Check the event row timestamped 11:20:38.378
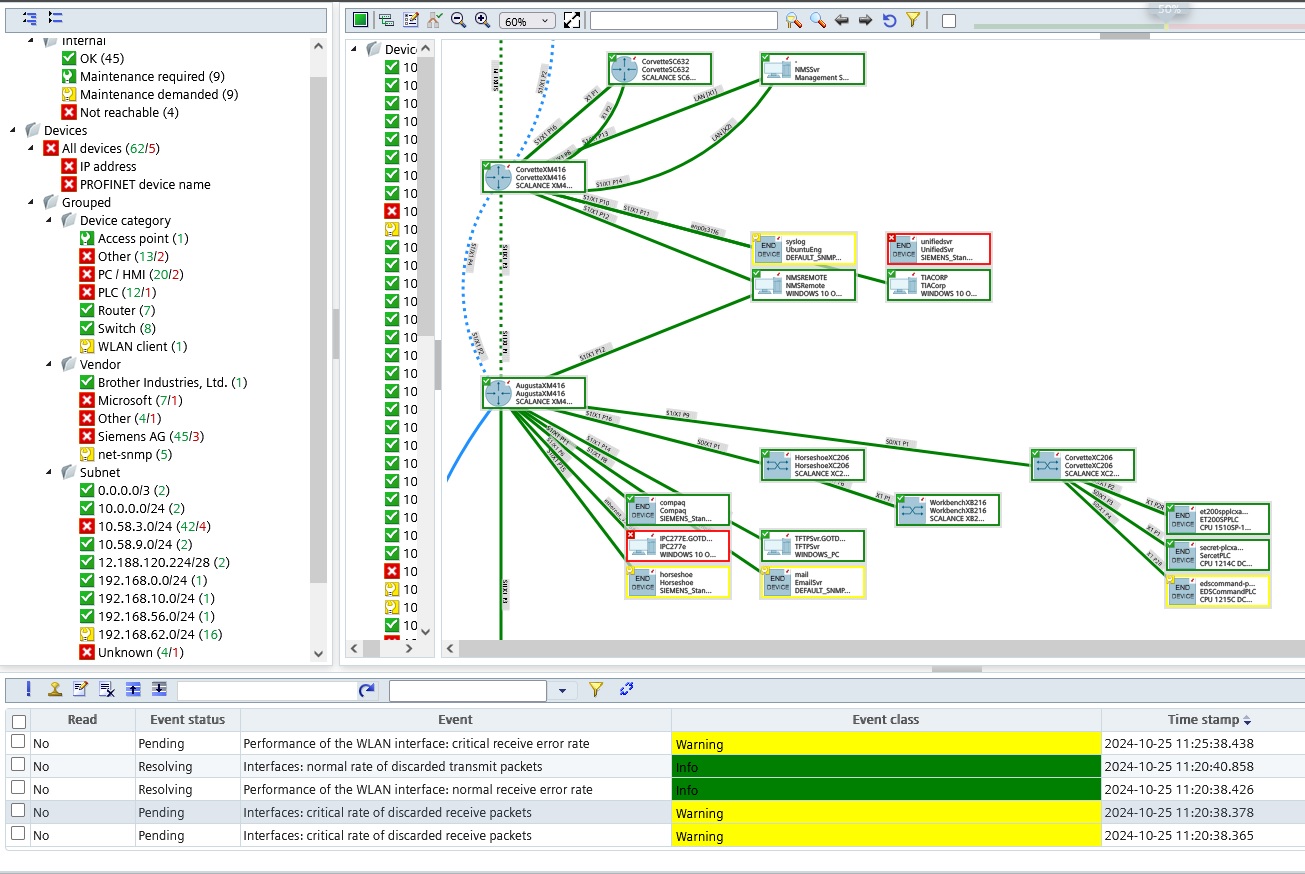 [x=18, y=811]
